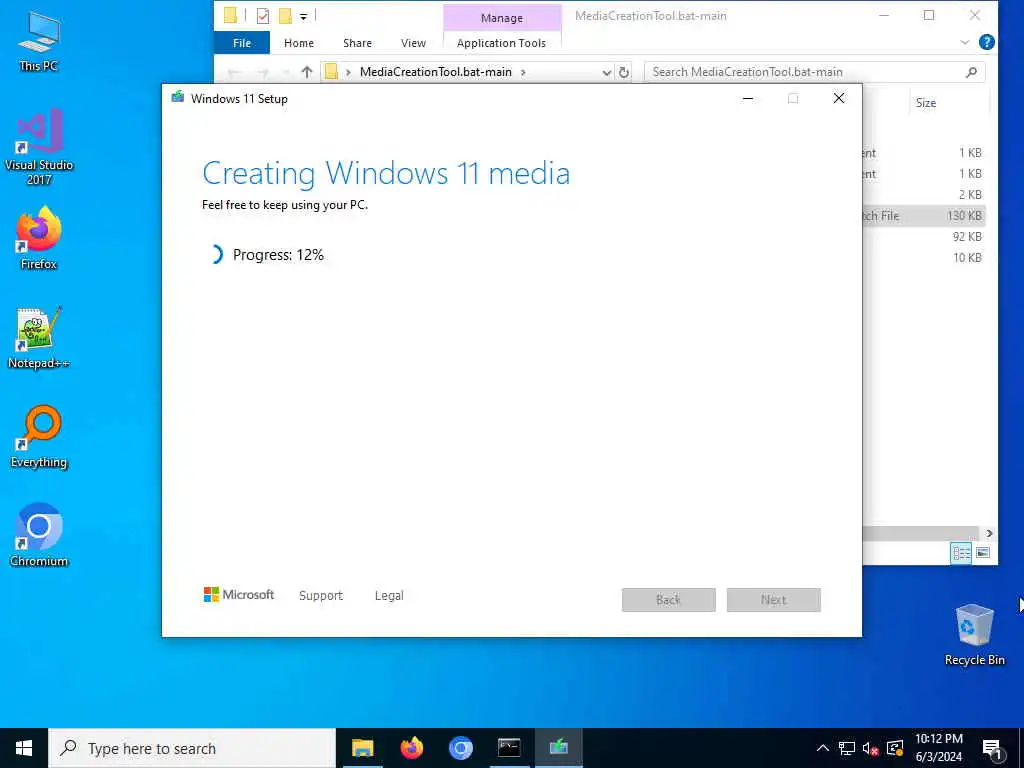Image resolution: width=1024 pixels, height=768 pixels.
Task: Open the Home ribbon tab
Action: click(x=298, y=43)
